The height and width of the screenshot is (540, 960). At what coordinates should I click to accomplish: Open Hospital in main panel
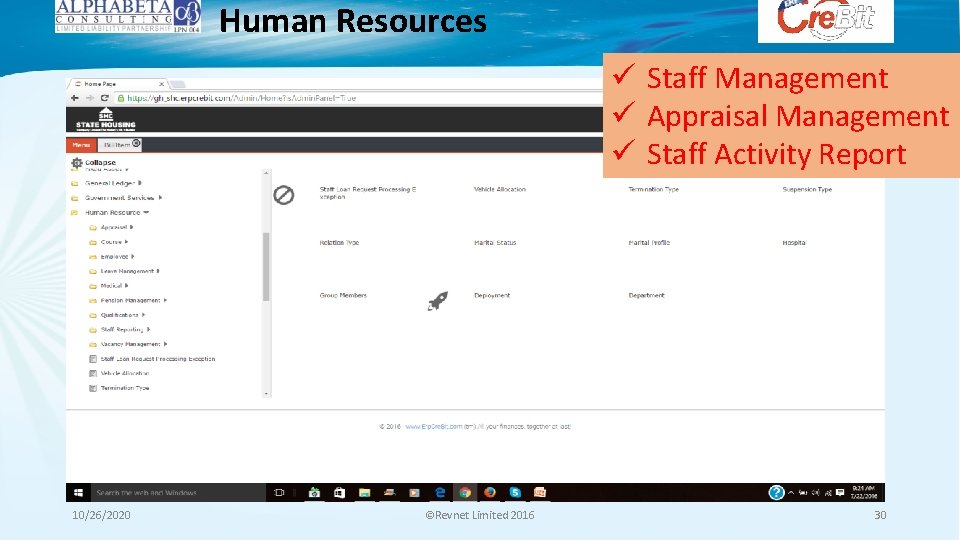point(793,243)
